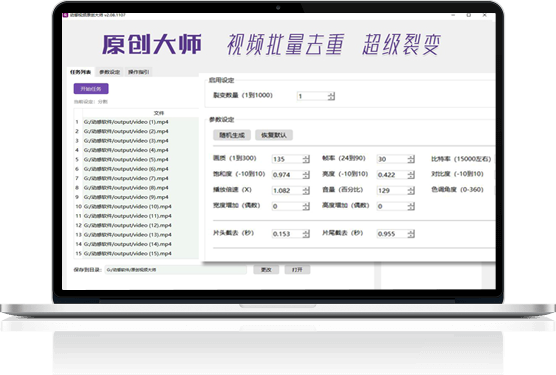The width and height of the screenshot is (556, 375).
Task: Adjust the 帧率 spinner showing 30
Action: [x=411, y=159]
